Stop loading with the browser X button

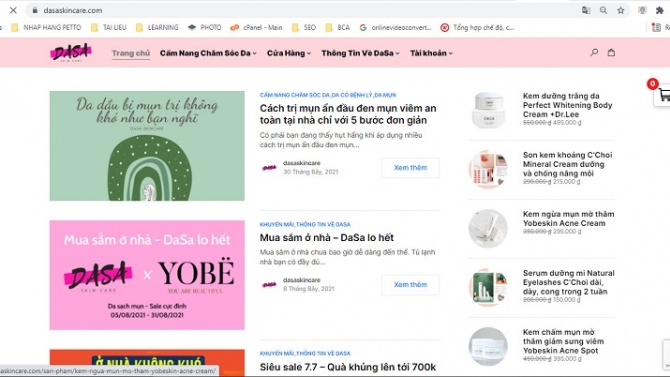tap(13, 10)
